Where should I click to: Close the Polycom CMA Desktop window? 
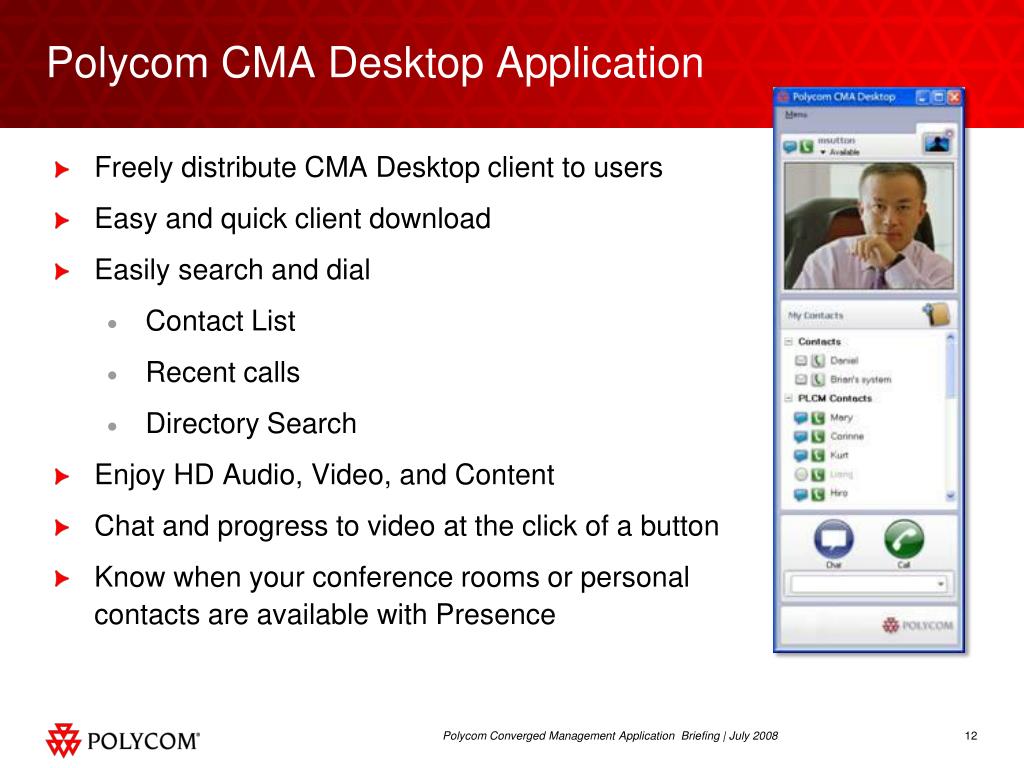tap(954, 97)
